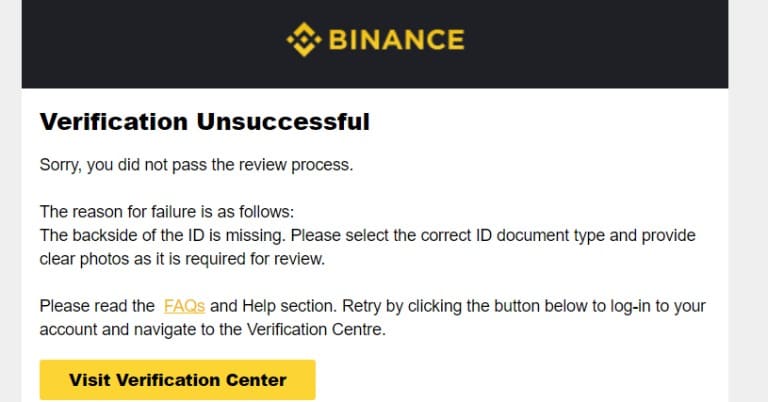The height and width of the screenshot is (402, 768).
Task: Click 'clear photos as it is required' line
Action: point(182,259)
